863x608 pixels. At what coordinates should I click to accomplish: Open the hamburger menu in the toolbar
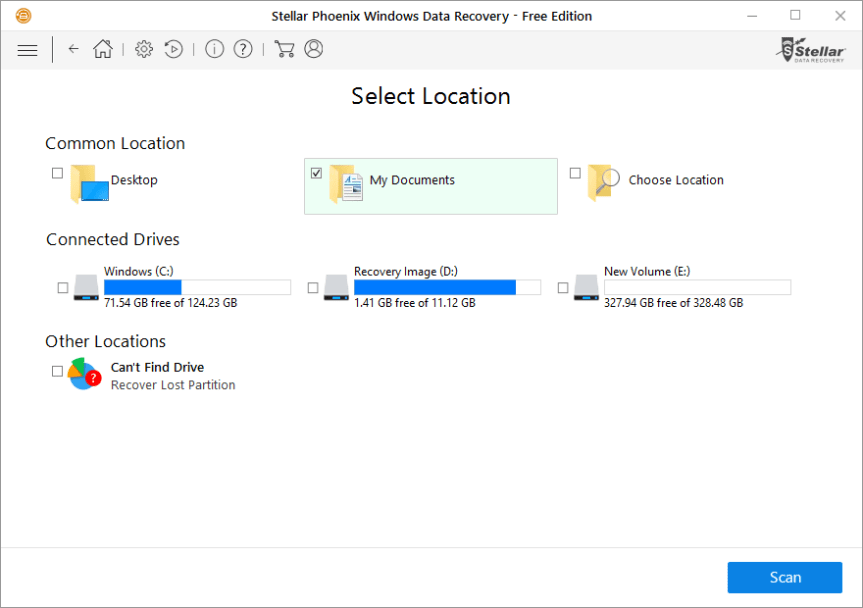click(28, 49)
